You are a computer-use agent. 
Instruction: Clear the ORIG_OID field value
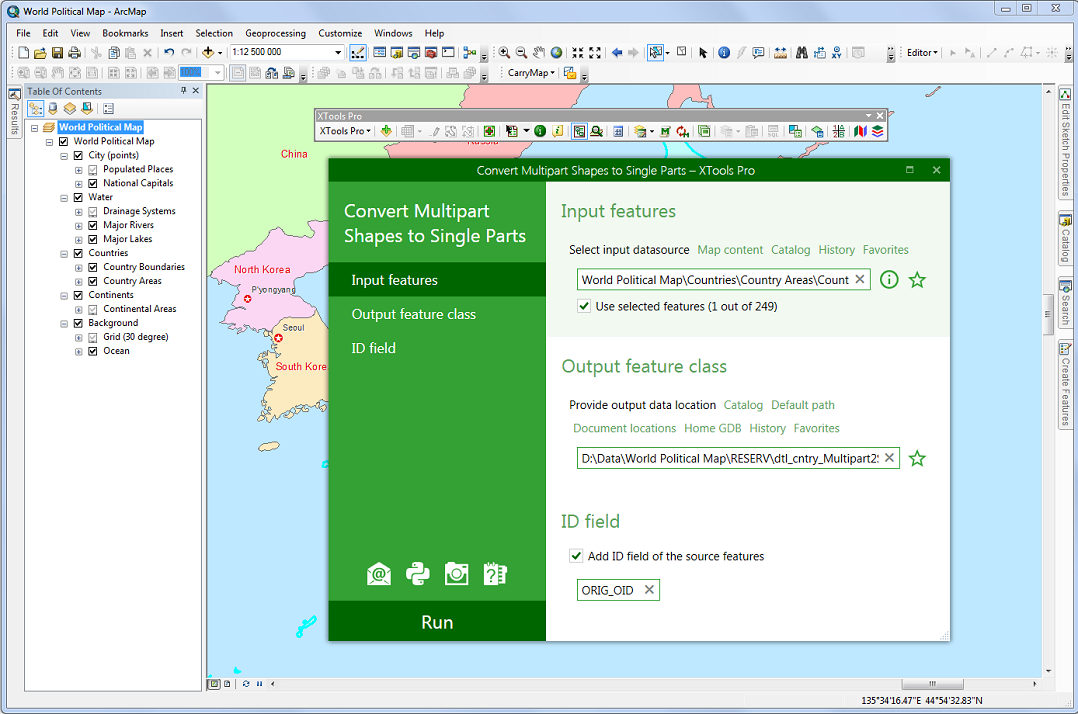click(x=649, y=590)
